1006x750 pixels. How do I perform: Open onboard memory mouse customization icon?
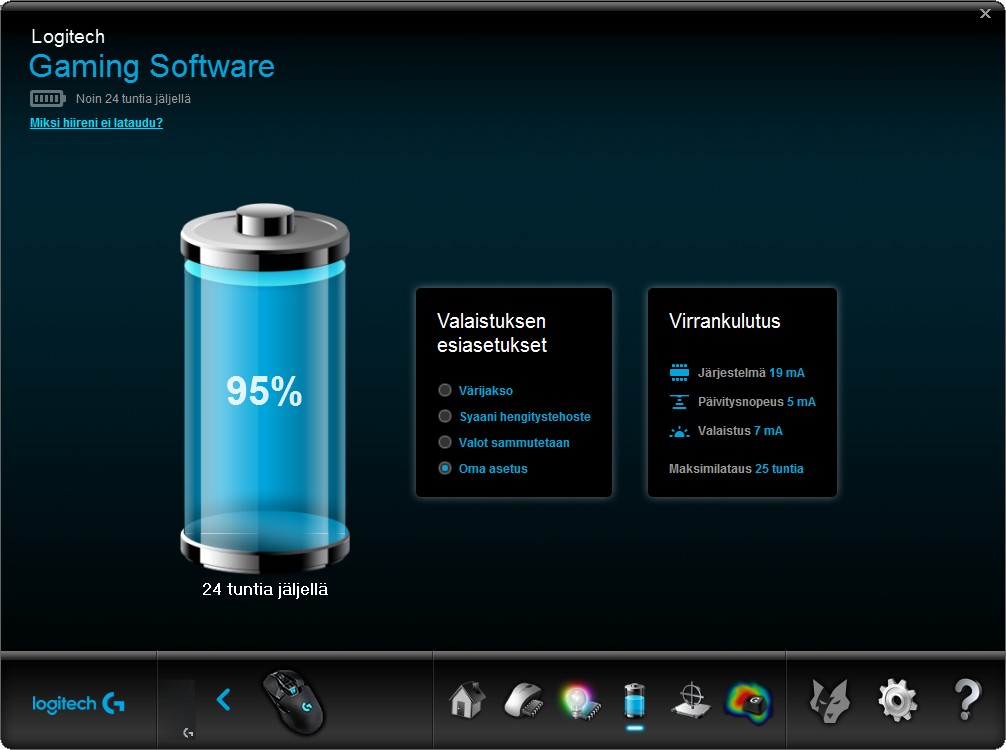524,700
